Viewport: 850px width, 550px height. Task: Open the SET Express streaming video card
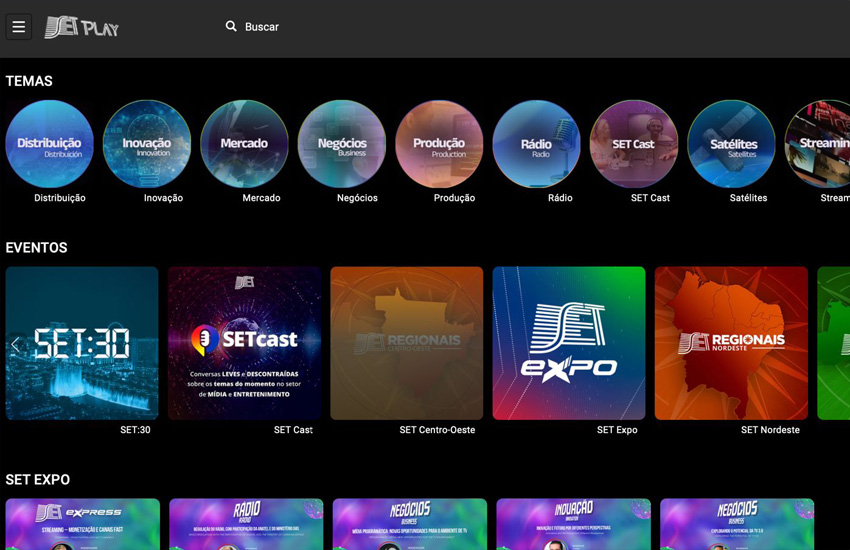click(83, 524)
